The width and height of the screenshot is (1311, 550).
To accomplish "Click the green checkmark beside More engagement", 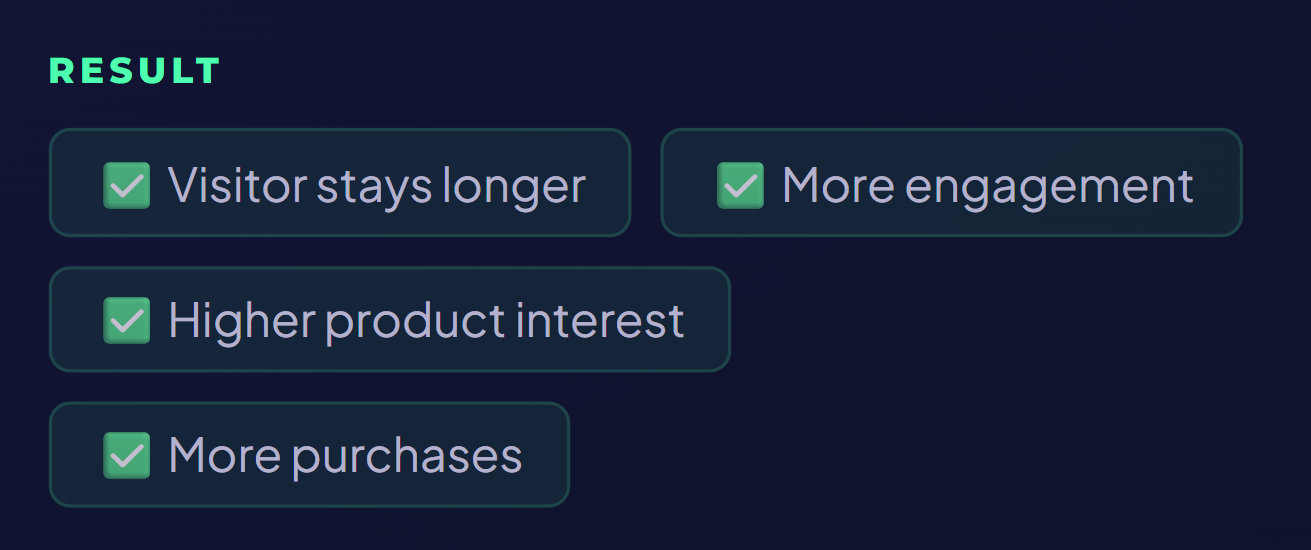I will [741, 185].
